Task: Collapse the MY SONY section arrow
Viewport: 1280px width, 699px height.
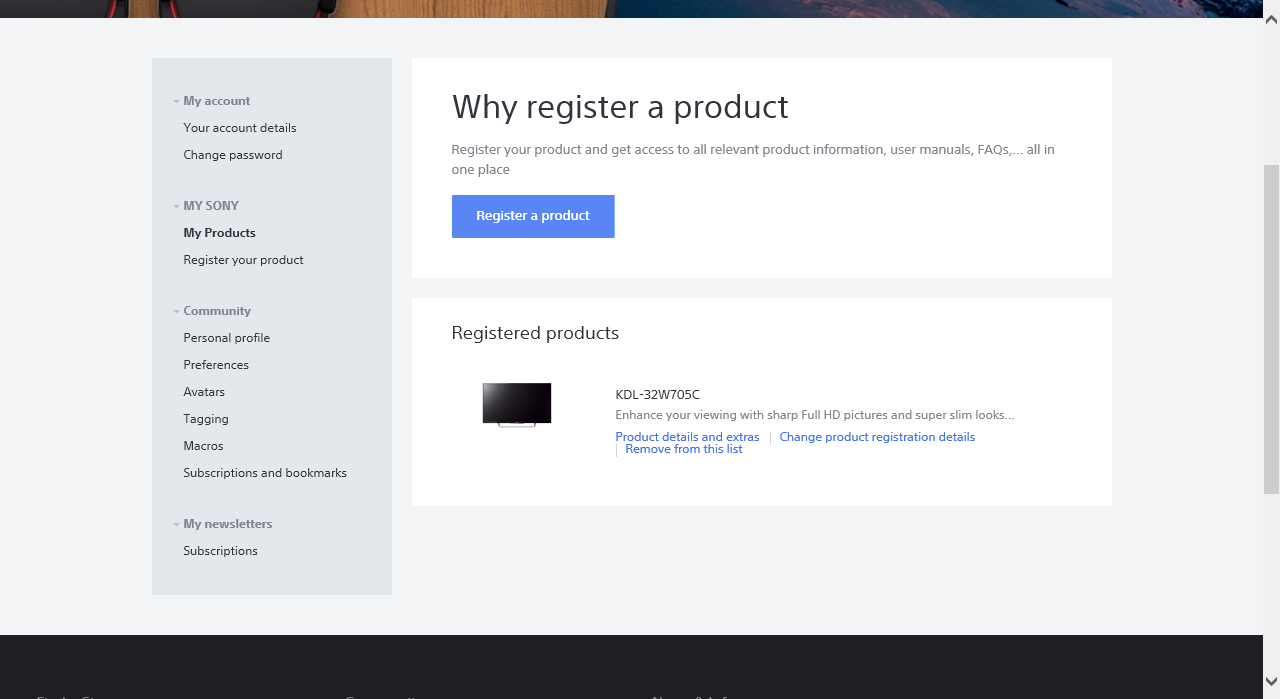Action: tap(176, 206)
